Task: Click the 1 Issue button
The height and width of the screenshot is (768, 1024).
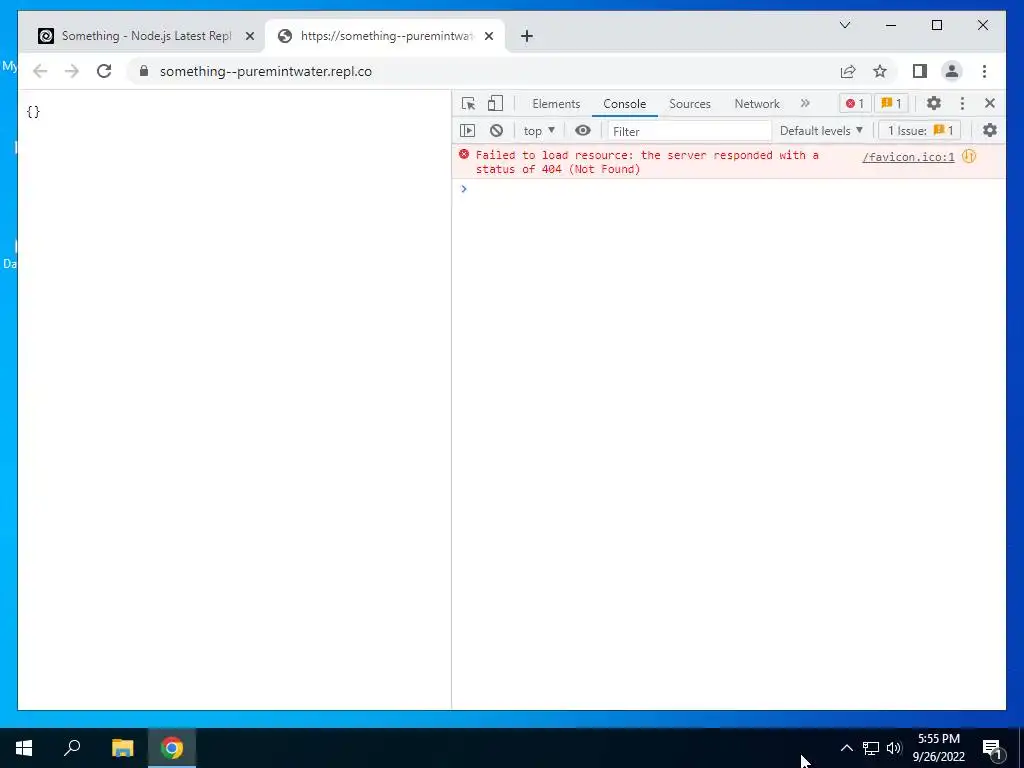Action: click(920, 131)
